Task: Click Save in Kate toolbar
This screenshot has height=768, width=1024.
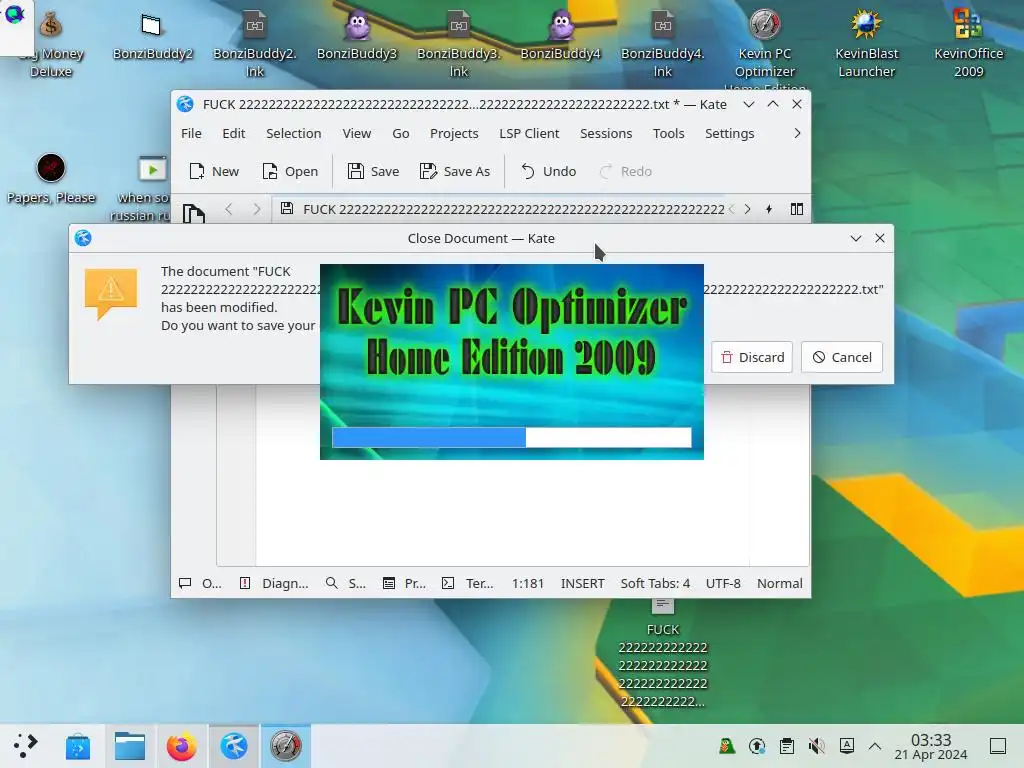Action: tap(373, 171)
